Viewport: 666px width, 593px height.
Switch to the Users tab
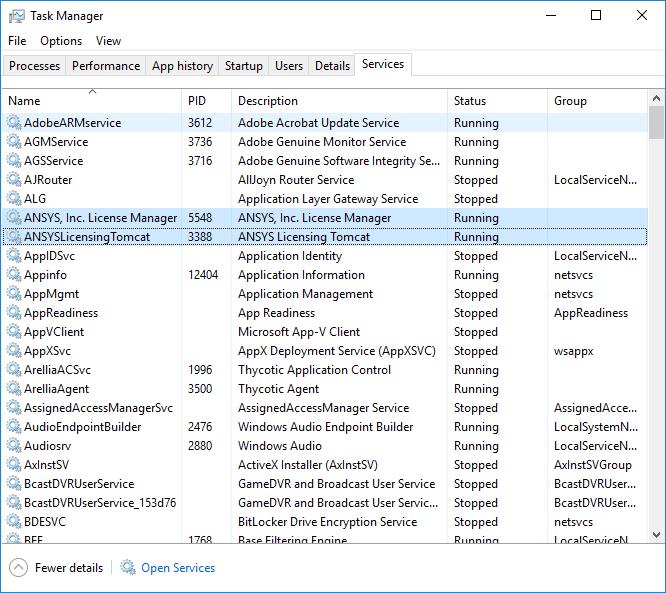(x=289, y=66)
